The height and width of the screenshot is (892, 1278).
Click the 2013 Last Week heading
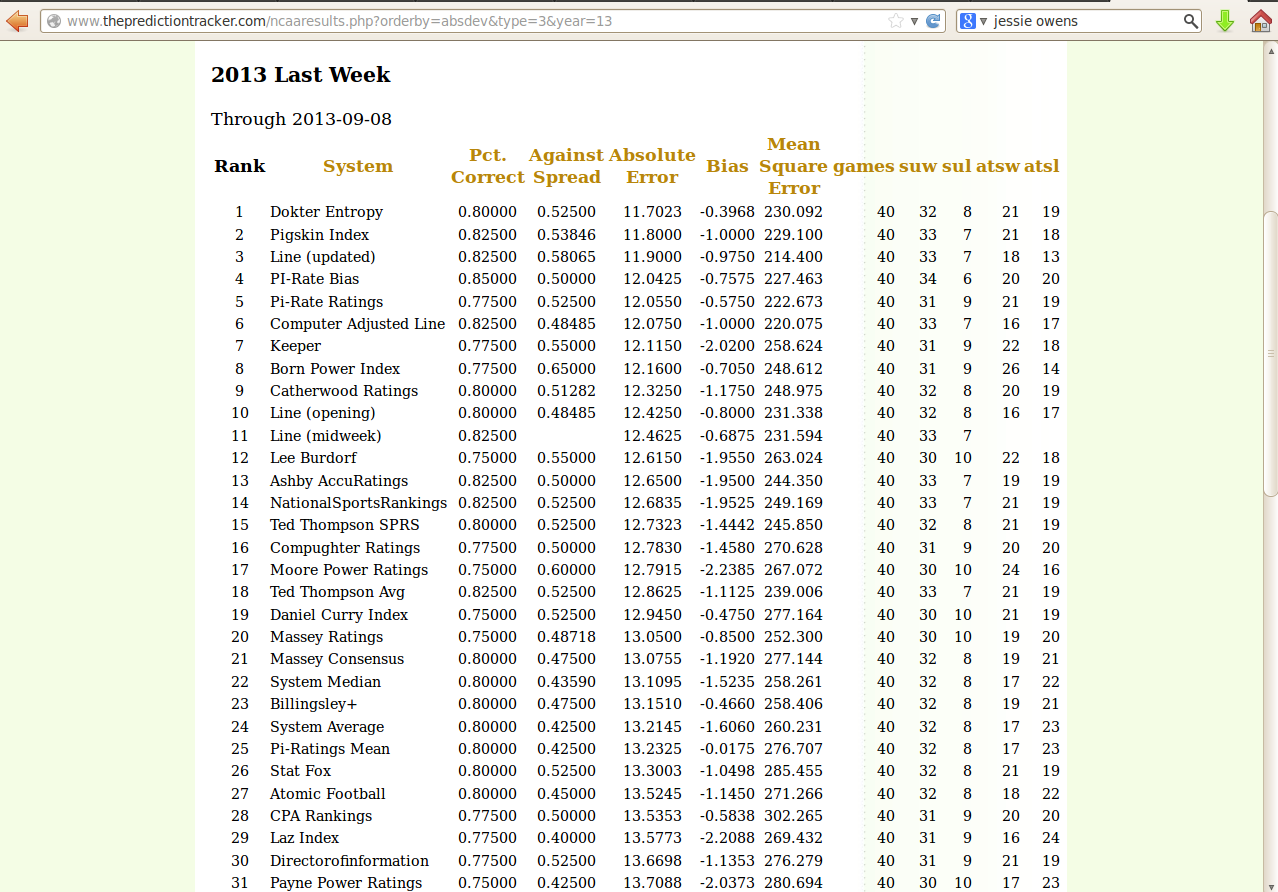[x=301, y=75]
